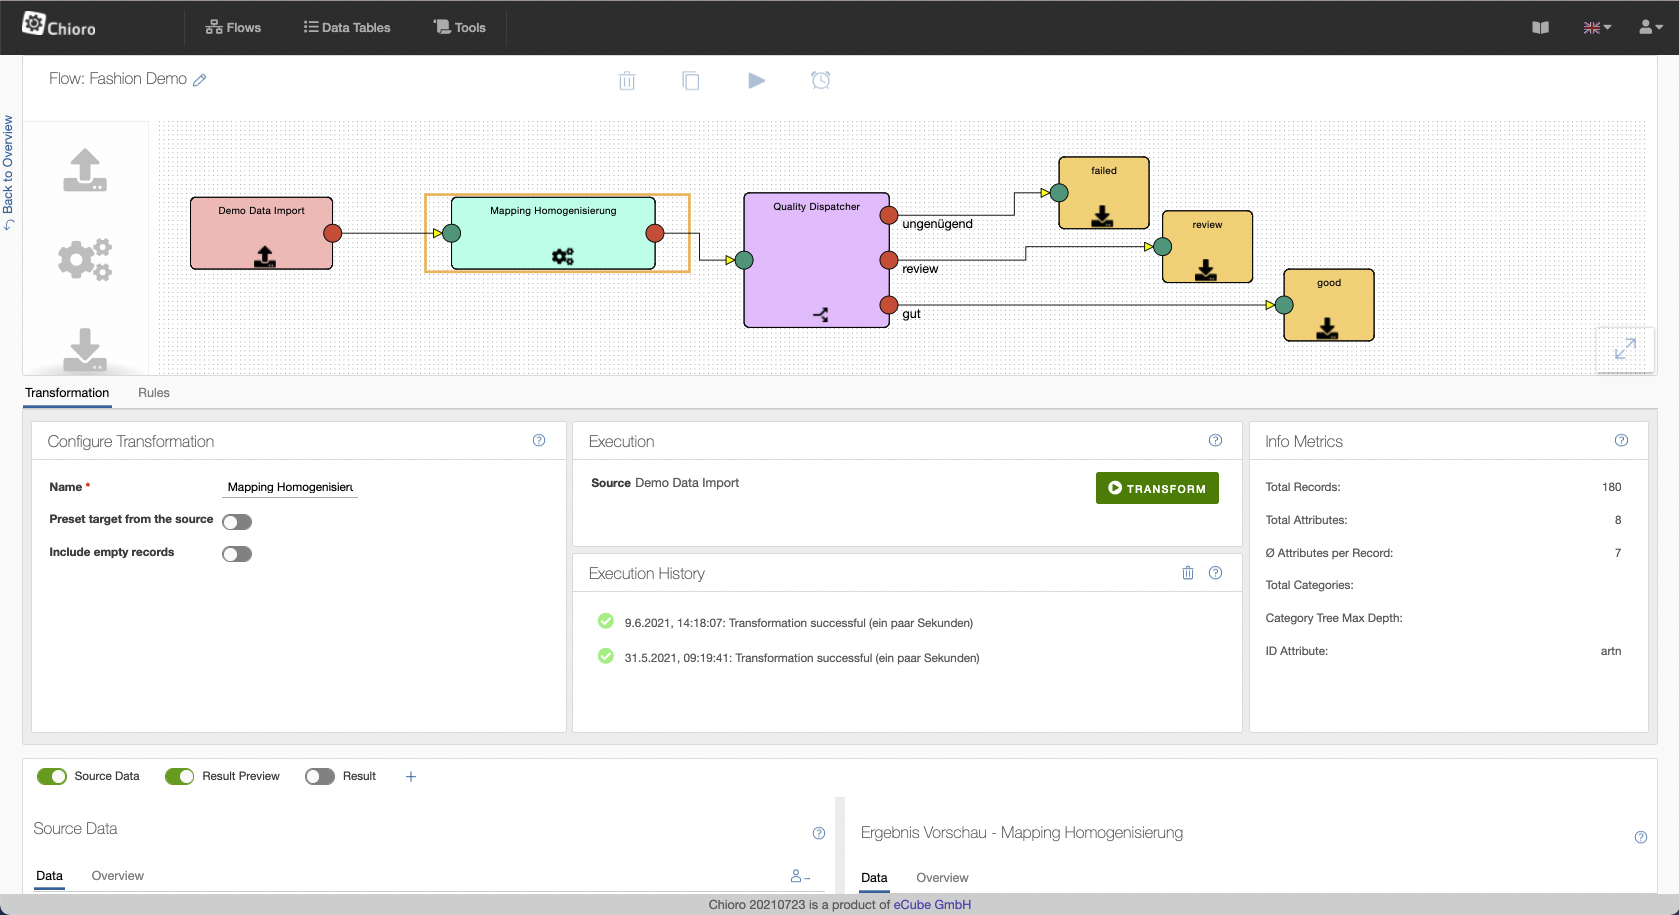Image resolution: width=1679 pixels, height=915 pixels.
Task: Click the Name input field
Action: (290, 487)
